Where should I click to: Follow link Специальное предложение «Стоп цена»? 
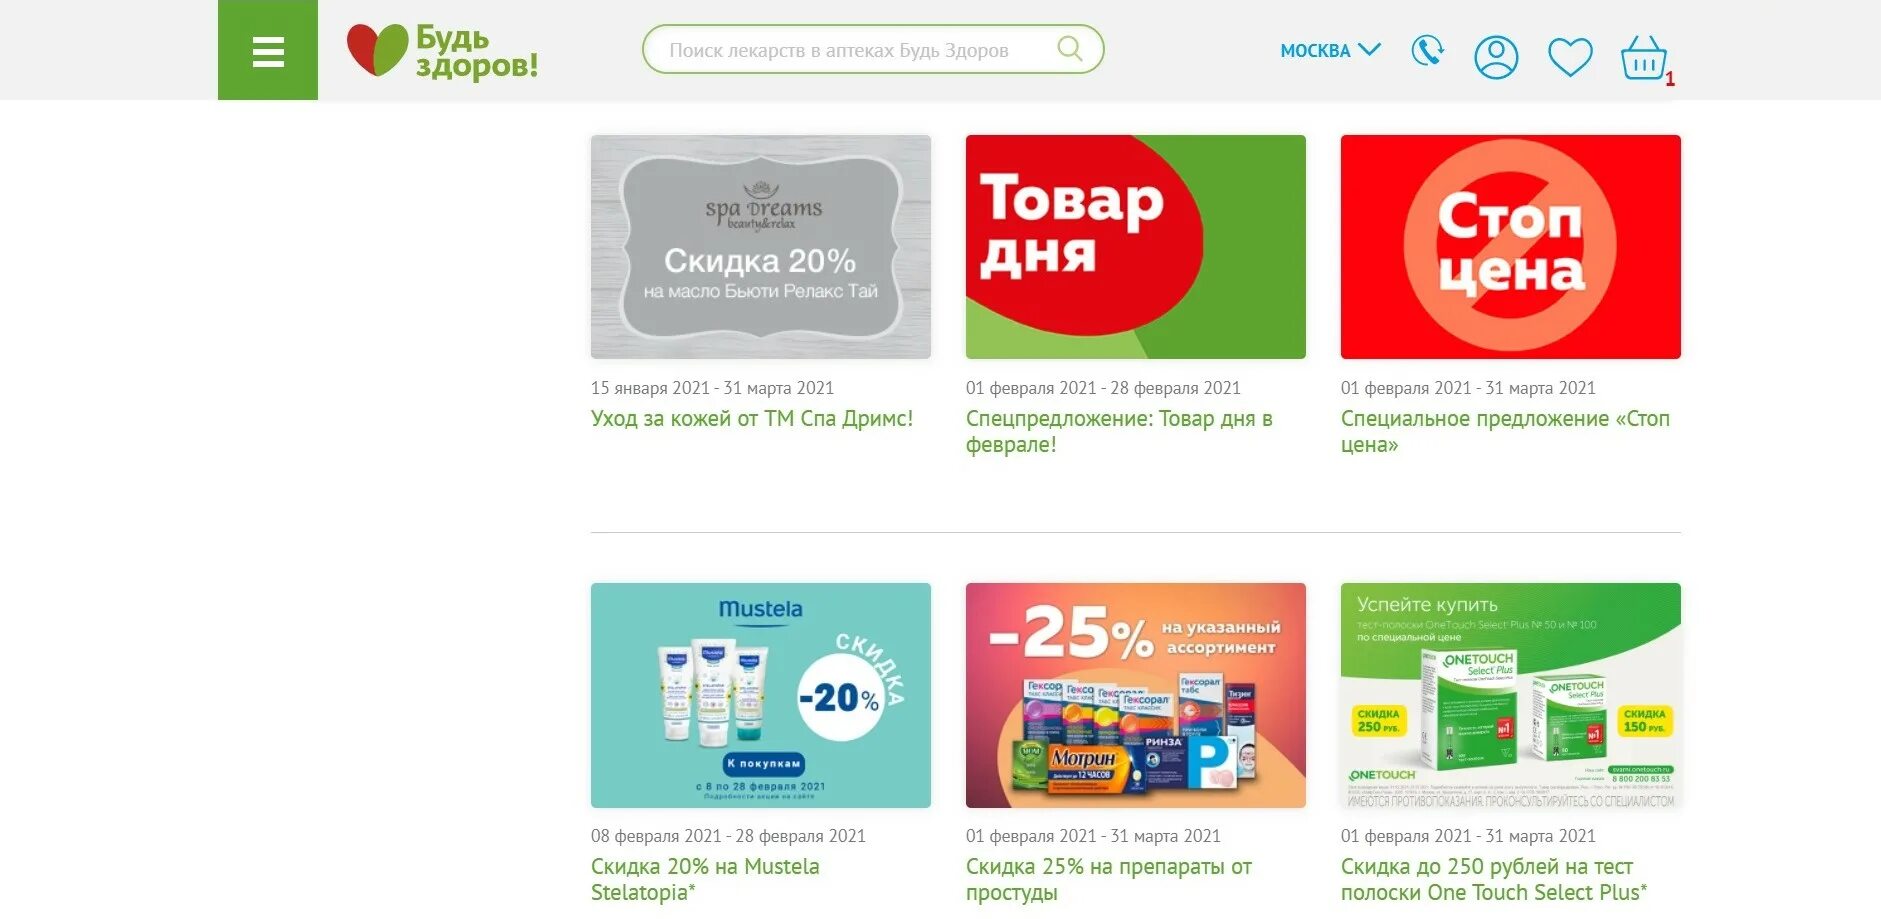[1505, 431]
